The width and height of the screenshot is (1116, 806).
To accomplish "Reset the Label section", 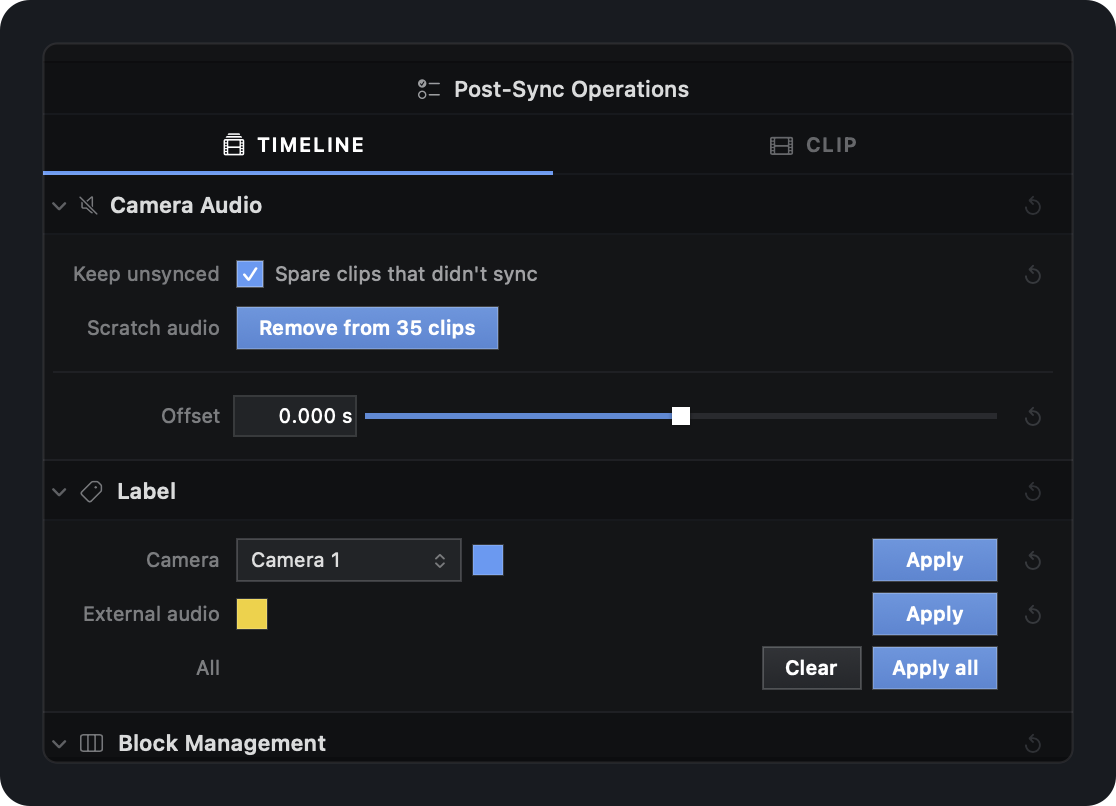I will 1033,491.
